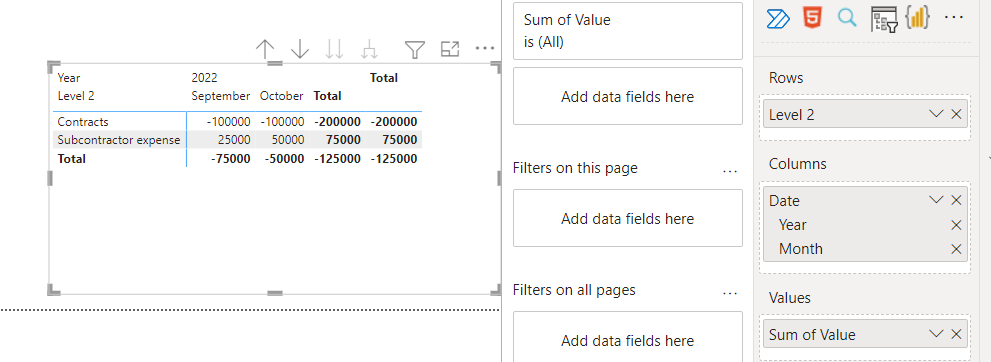The width and height of the screenshot is (991, 362).
Task: Open Date field dropdown chevron
Action: (936, 200)
